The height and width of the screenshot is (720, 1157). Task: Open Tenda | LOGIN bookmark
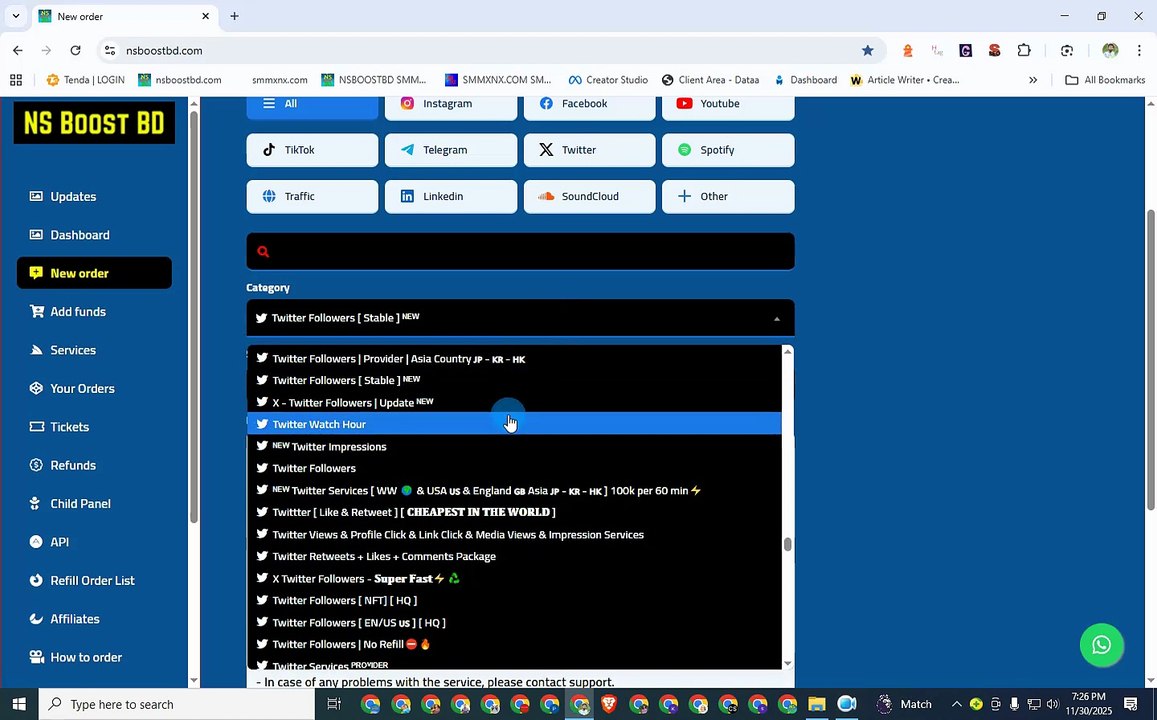(x=86, y=80)
